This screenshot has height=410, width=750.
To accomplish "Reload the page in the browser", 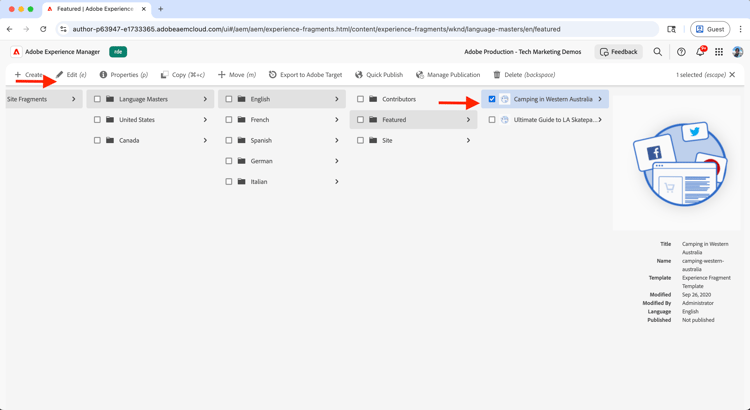I will [43, 29].
